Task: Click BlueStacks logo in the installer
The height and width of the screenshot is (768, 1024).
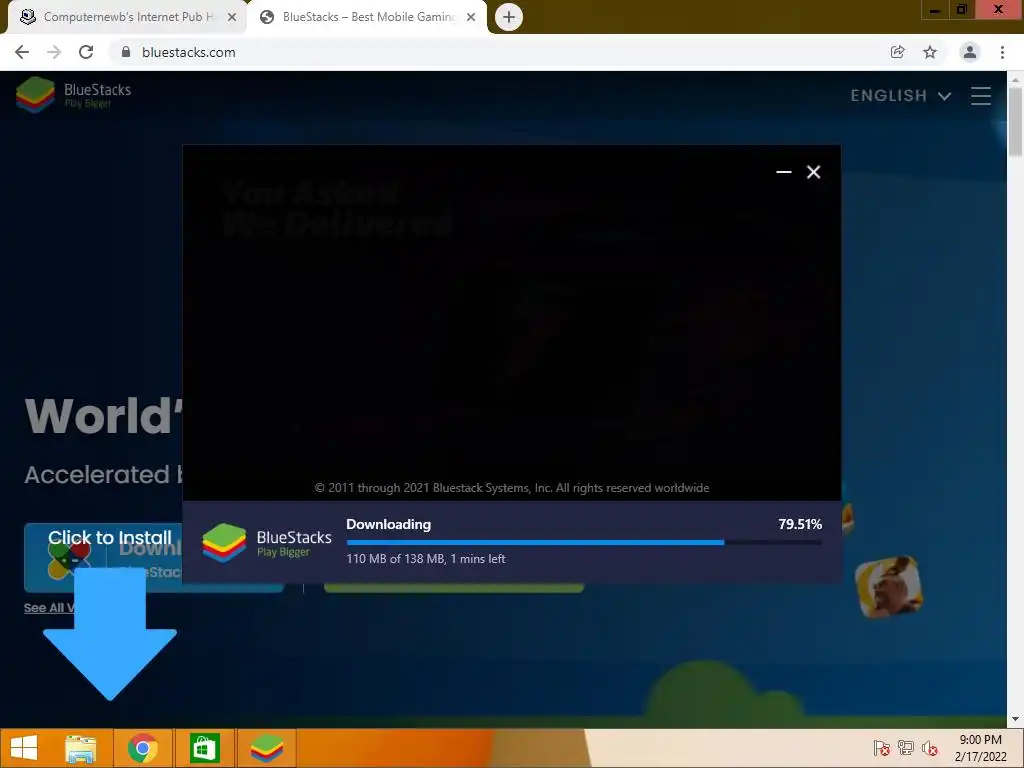Action: (x=266, y=543)
